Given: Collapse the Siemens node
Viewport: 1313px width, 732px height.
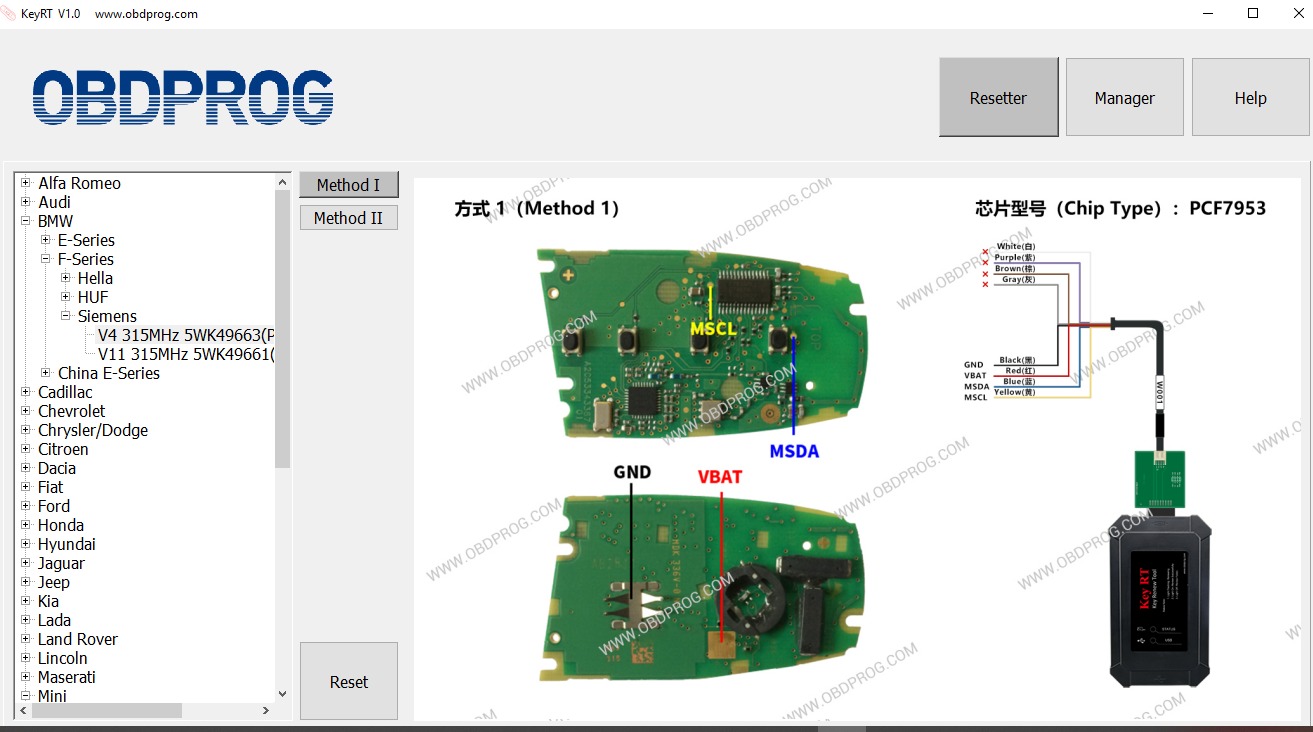Looking at the screenshot, I should pyautogui.click(x=66, y=316).
